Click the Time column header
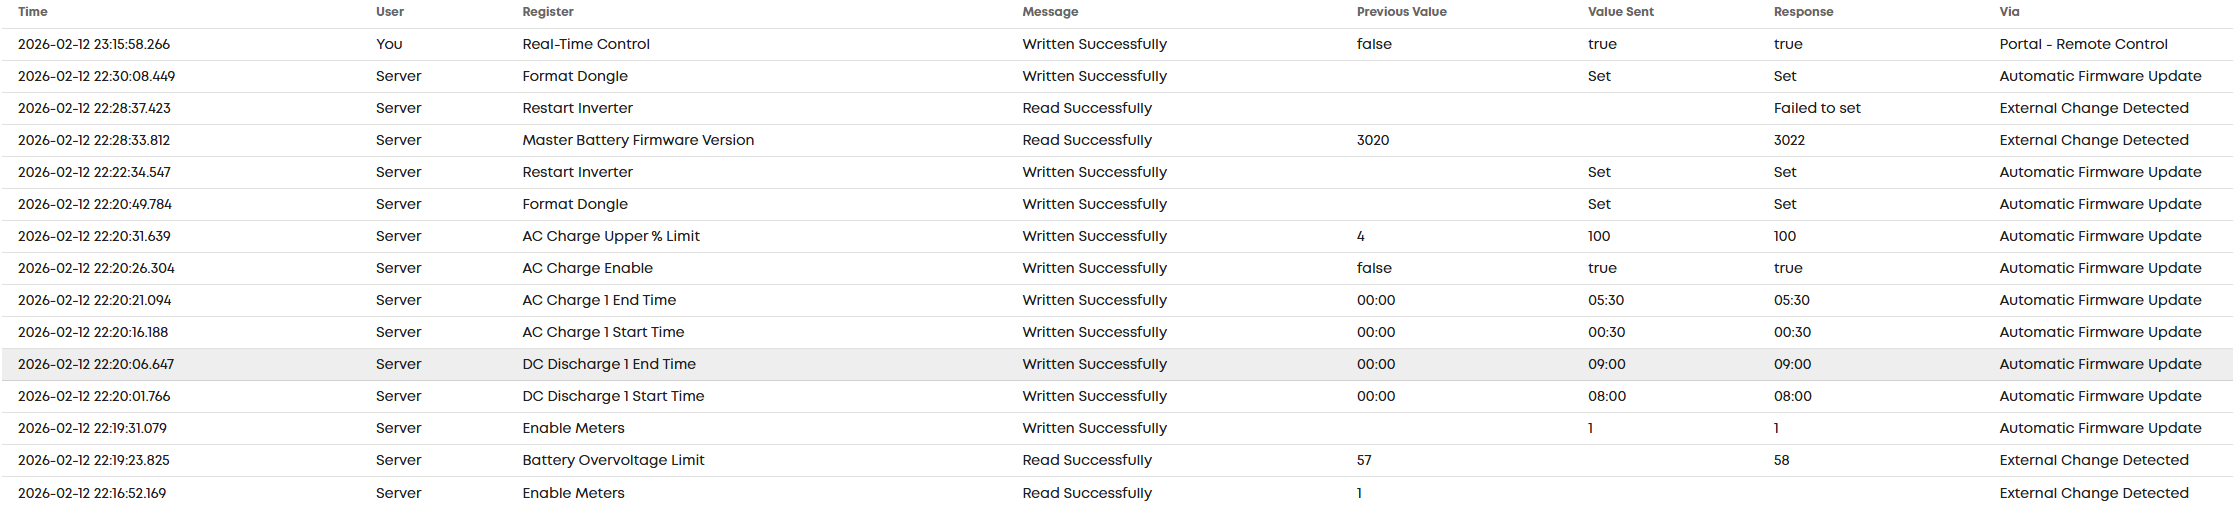The height and width of the screenshot is (516, 2233). coord(33,12)
